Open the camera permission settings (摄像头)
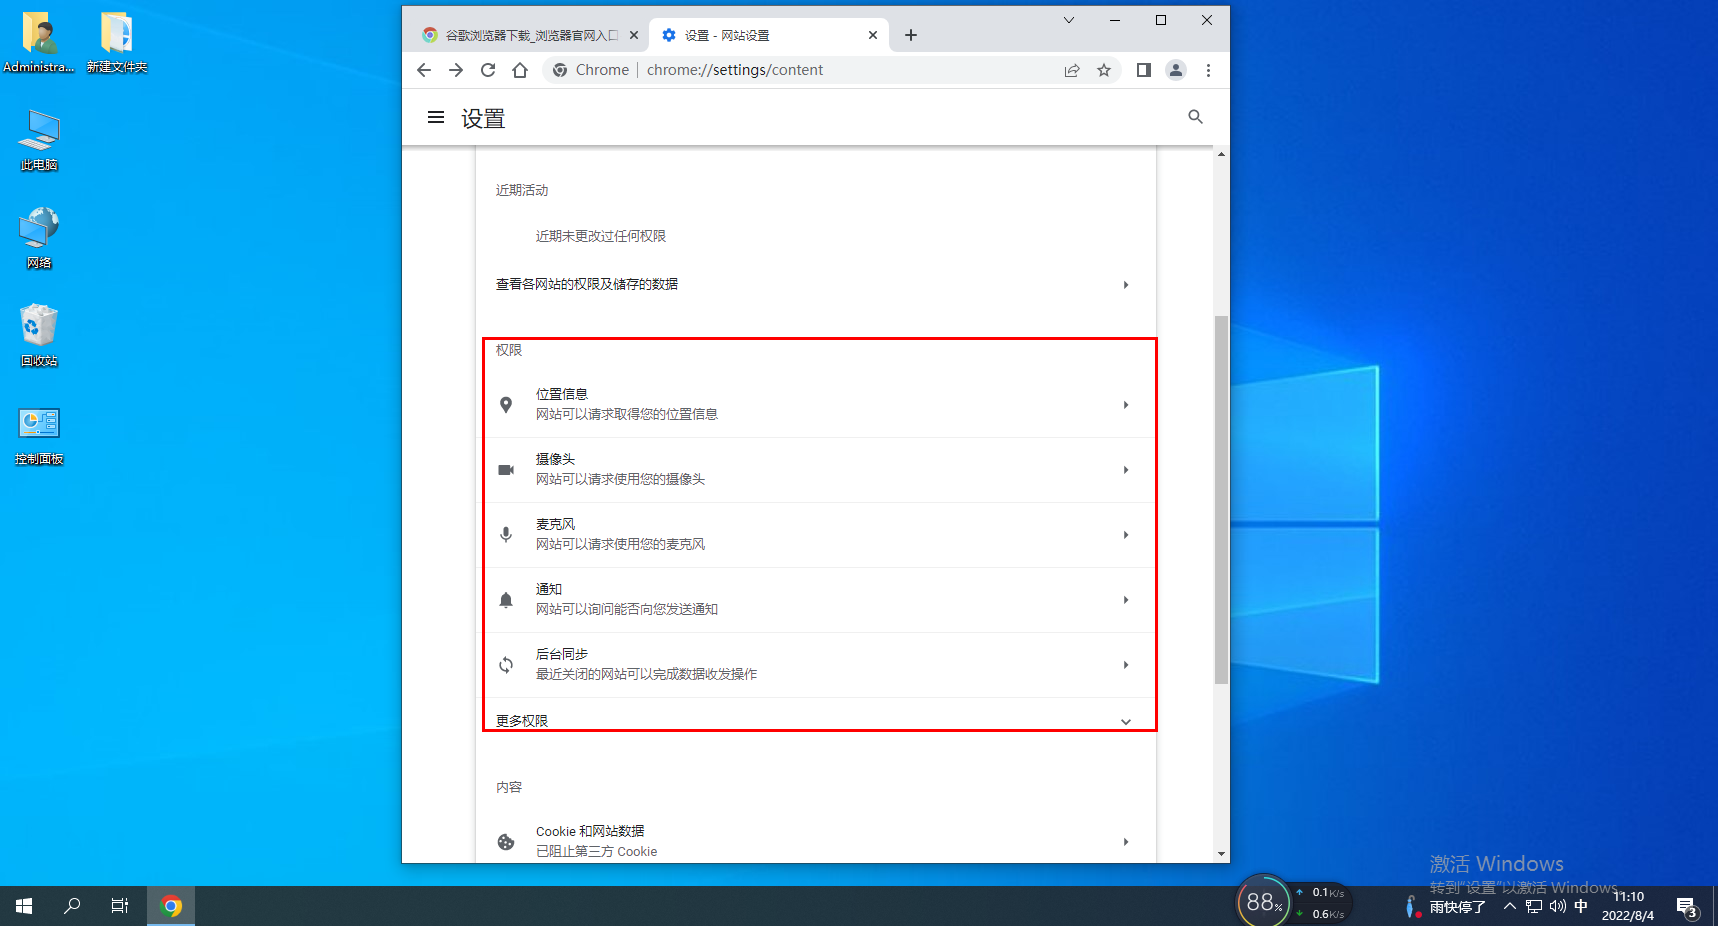This screenshot has height=926, width=1718. [x=816, y=468]
